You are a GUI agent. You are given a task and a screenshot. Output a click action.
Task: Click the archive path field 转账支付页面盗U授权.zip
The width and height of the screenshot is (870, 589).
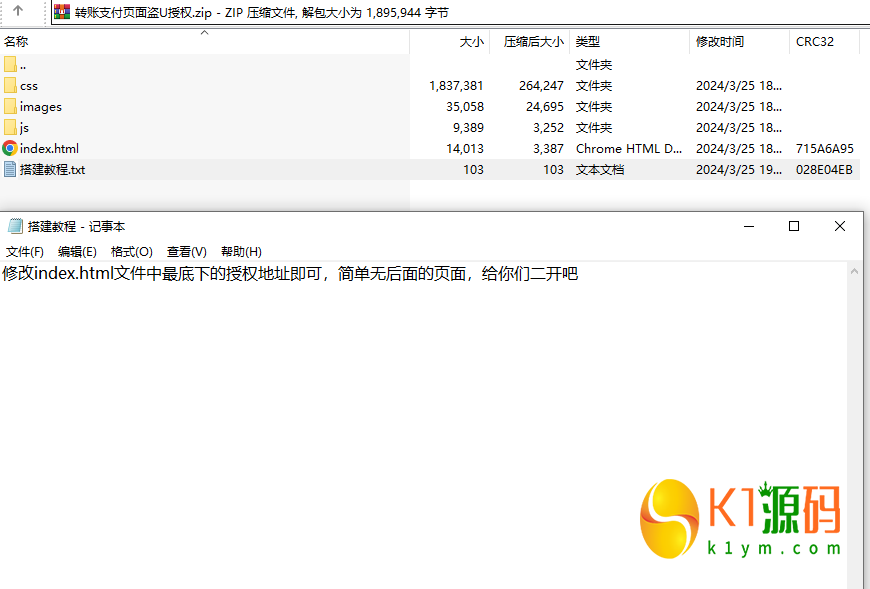461,12
